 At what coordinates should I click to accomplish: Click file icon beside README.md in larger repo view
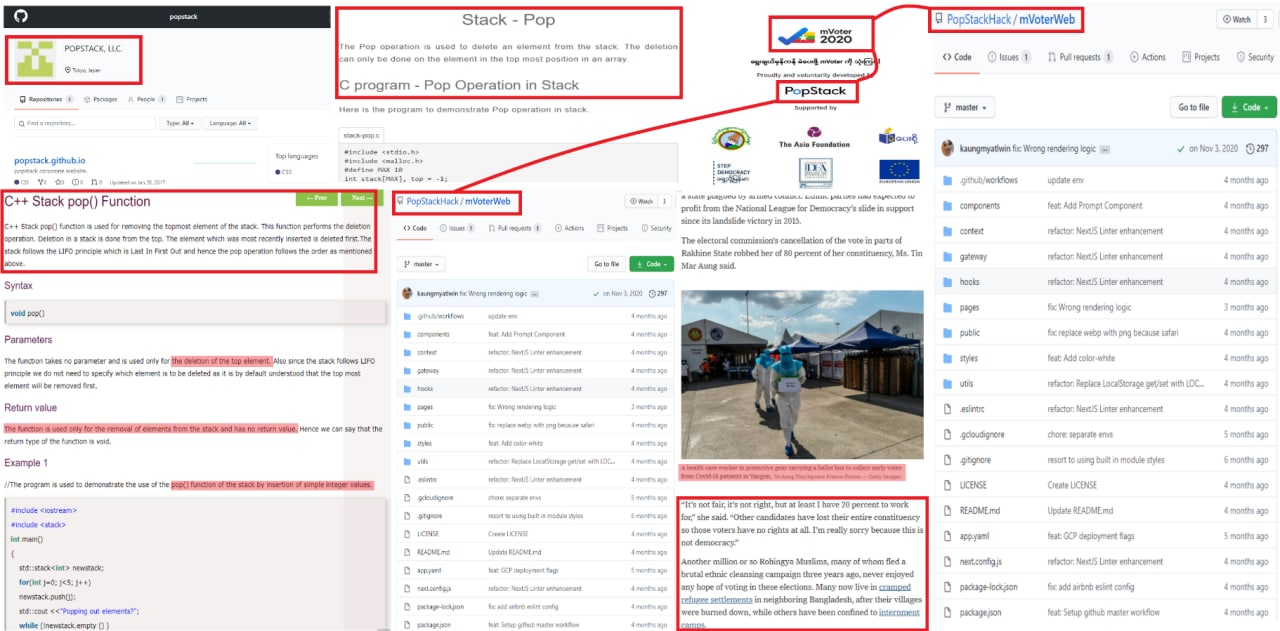[x=950, y=511]
